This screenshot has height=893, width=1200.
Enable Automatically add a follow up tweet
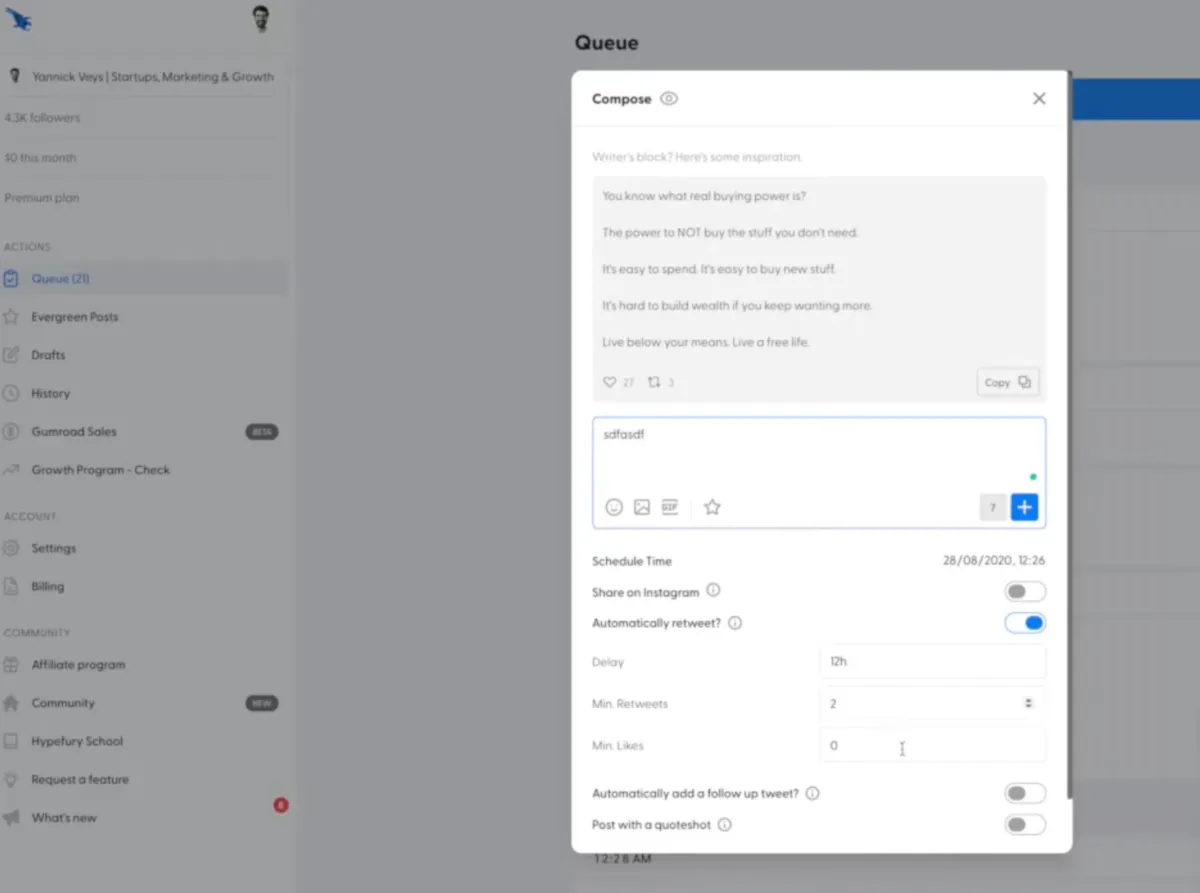[x=1024, y=793]
